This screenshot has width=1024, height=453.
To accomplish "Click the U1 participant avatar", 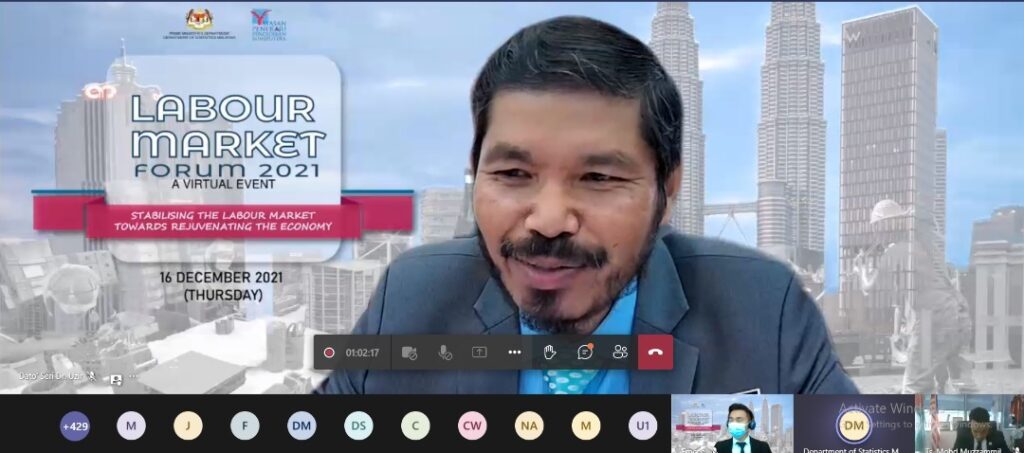I will pos(643,426).
